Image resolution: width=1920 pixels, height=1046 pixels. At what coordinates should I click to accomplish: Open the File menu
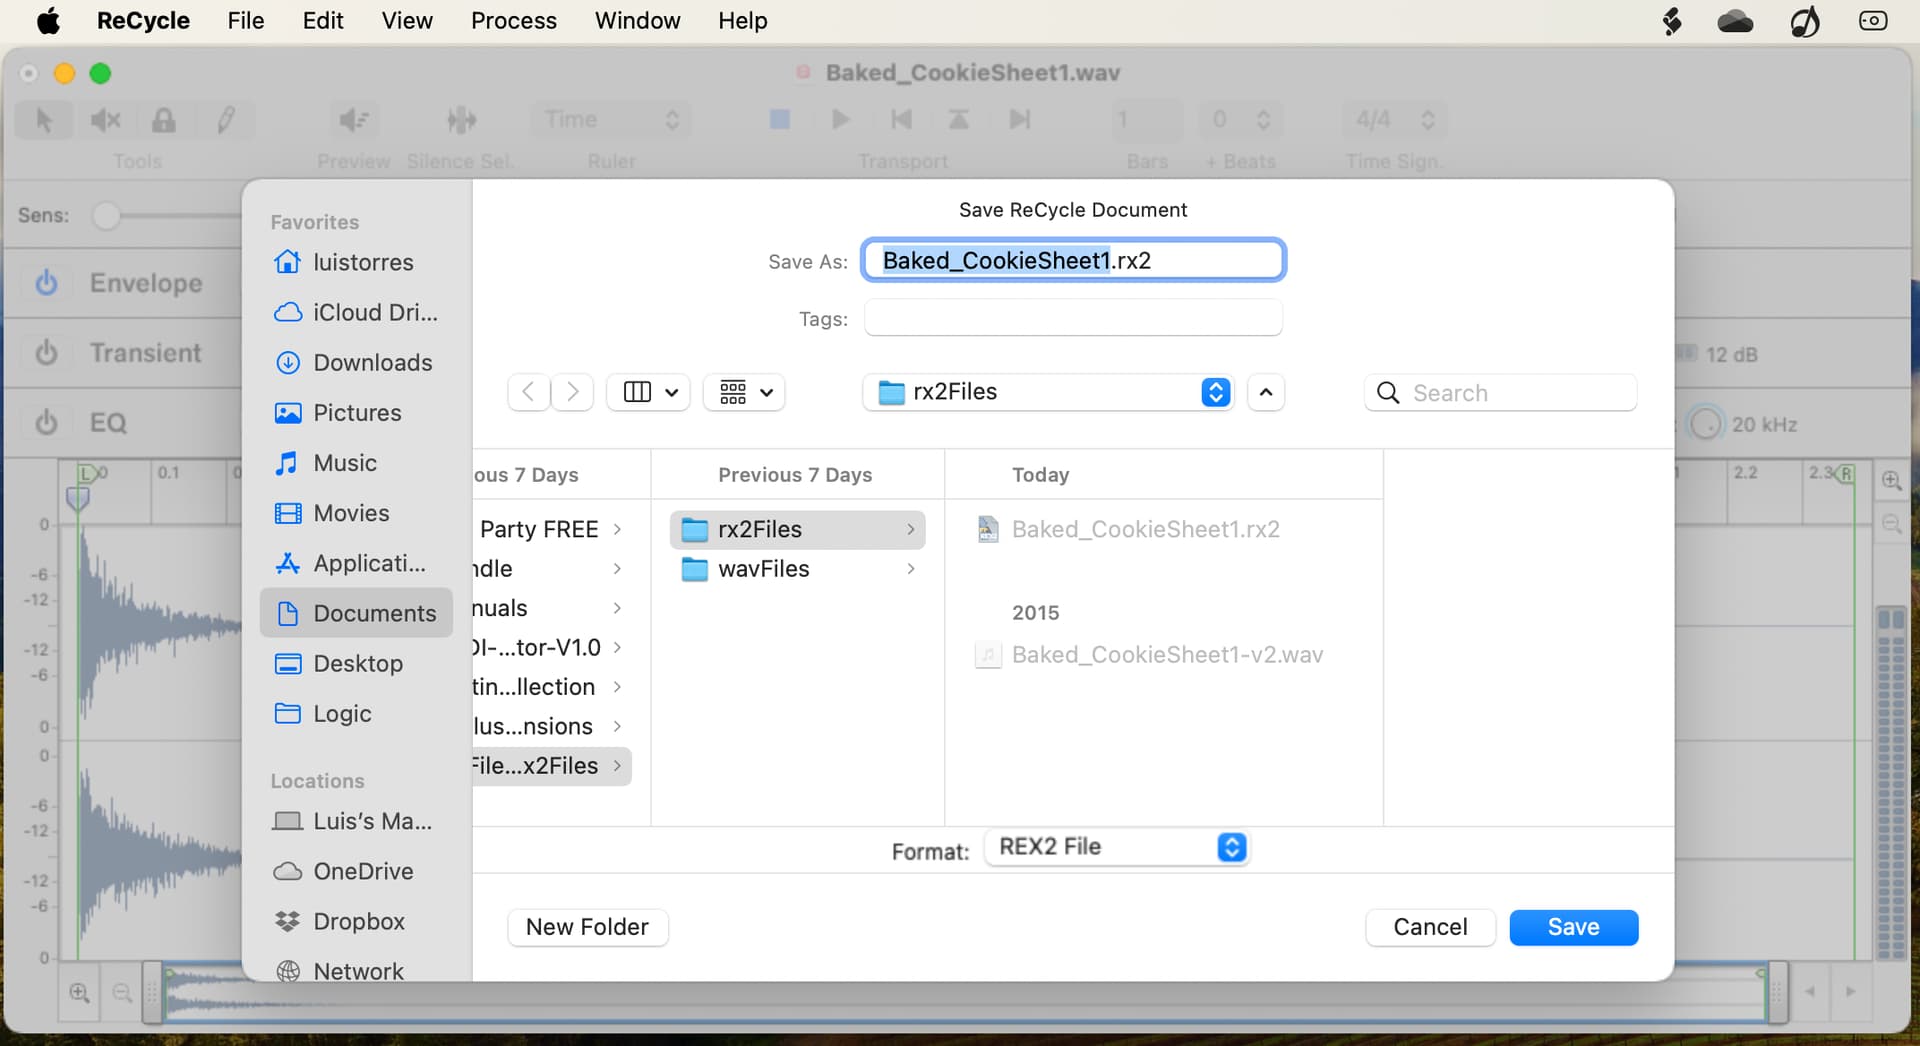click(246, 21)
